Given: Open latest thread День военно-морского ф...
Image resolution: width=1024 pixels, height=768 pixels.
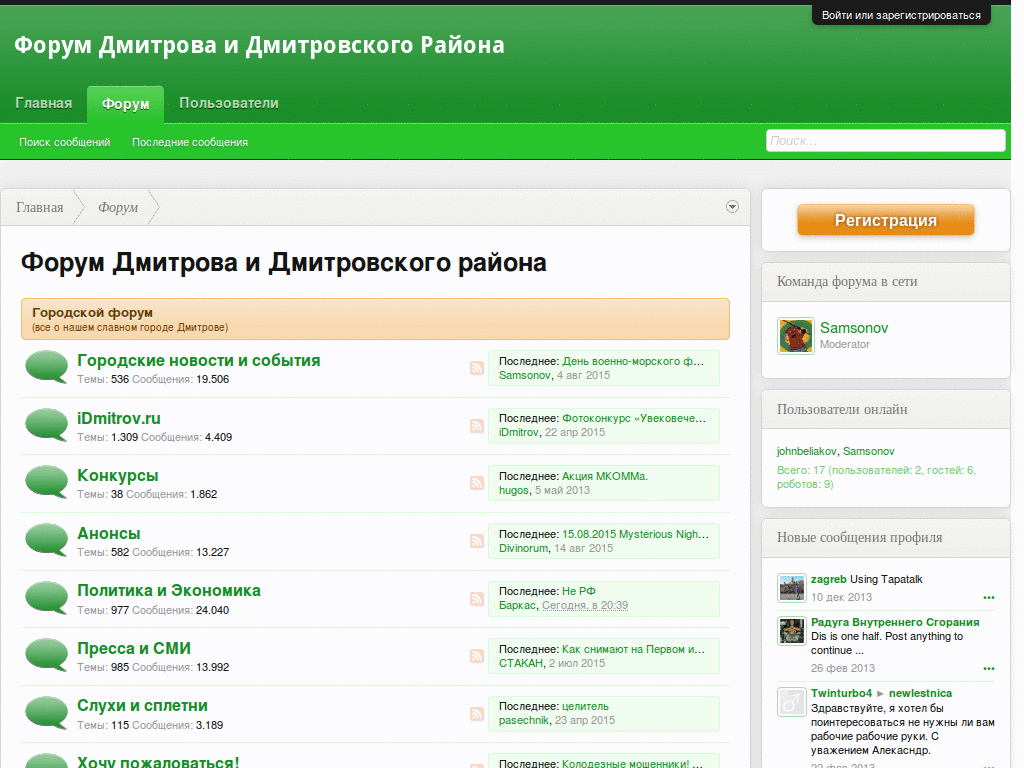Looking at the screenshot, I should (x=633, y=361).
